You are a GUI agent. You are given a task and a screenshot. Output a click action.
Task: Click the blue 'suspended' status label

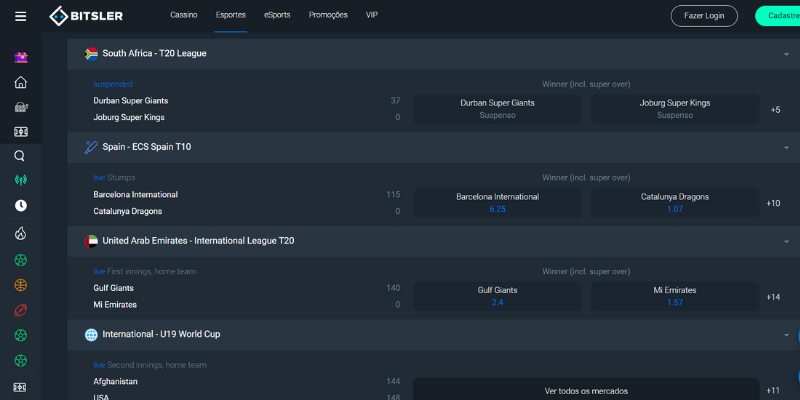click(x=113, y=84)
